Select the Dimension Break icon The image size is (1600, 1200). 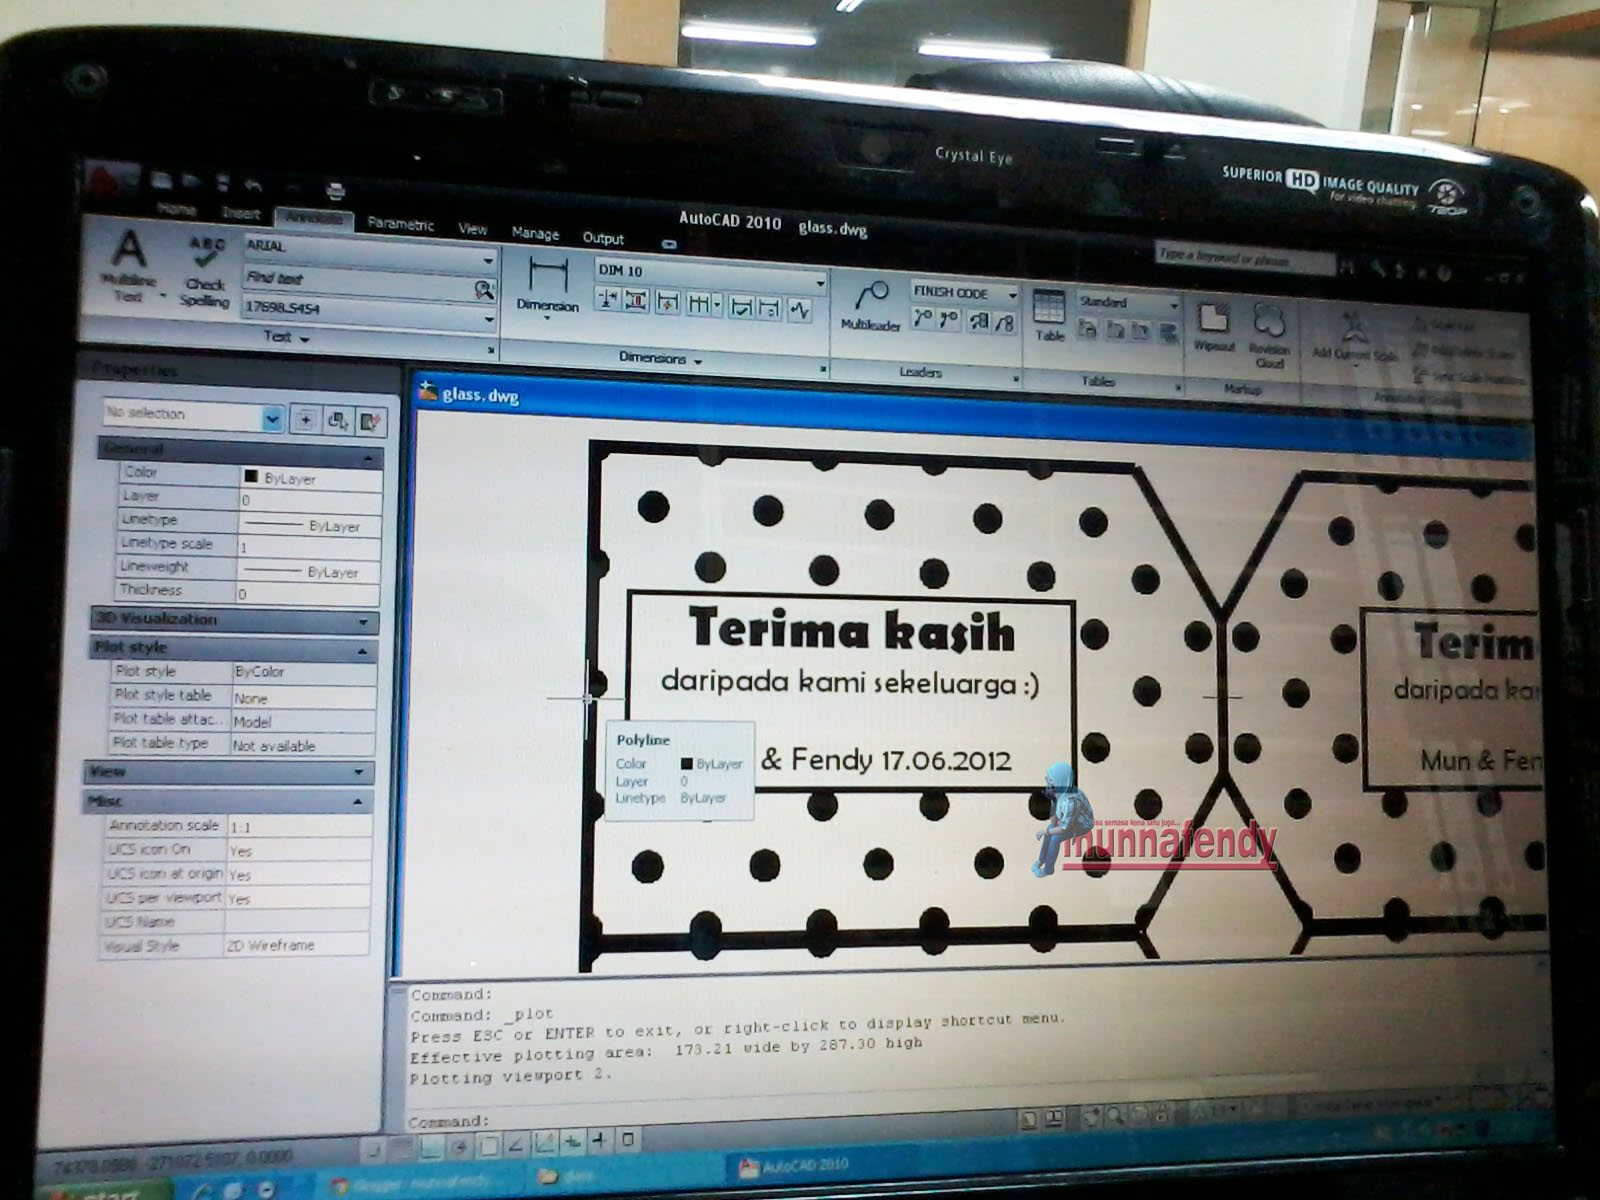[608, 299]
